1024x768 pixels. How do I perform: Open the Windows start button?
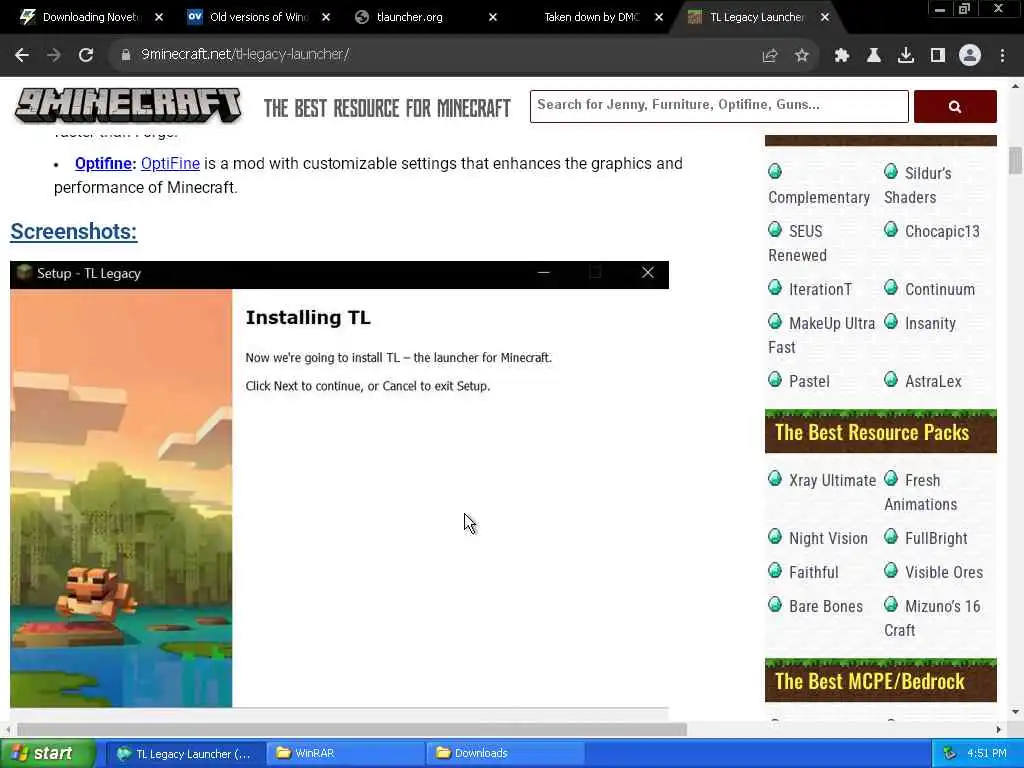click(47, 754)
